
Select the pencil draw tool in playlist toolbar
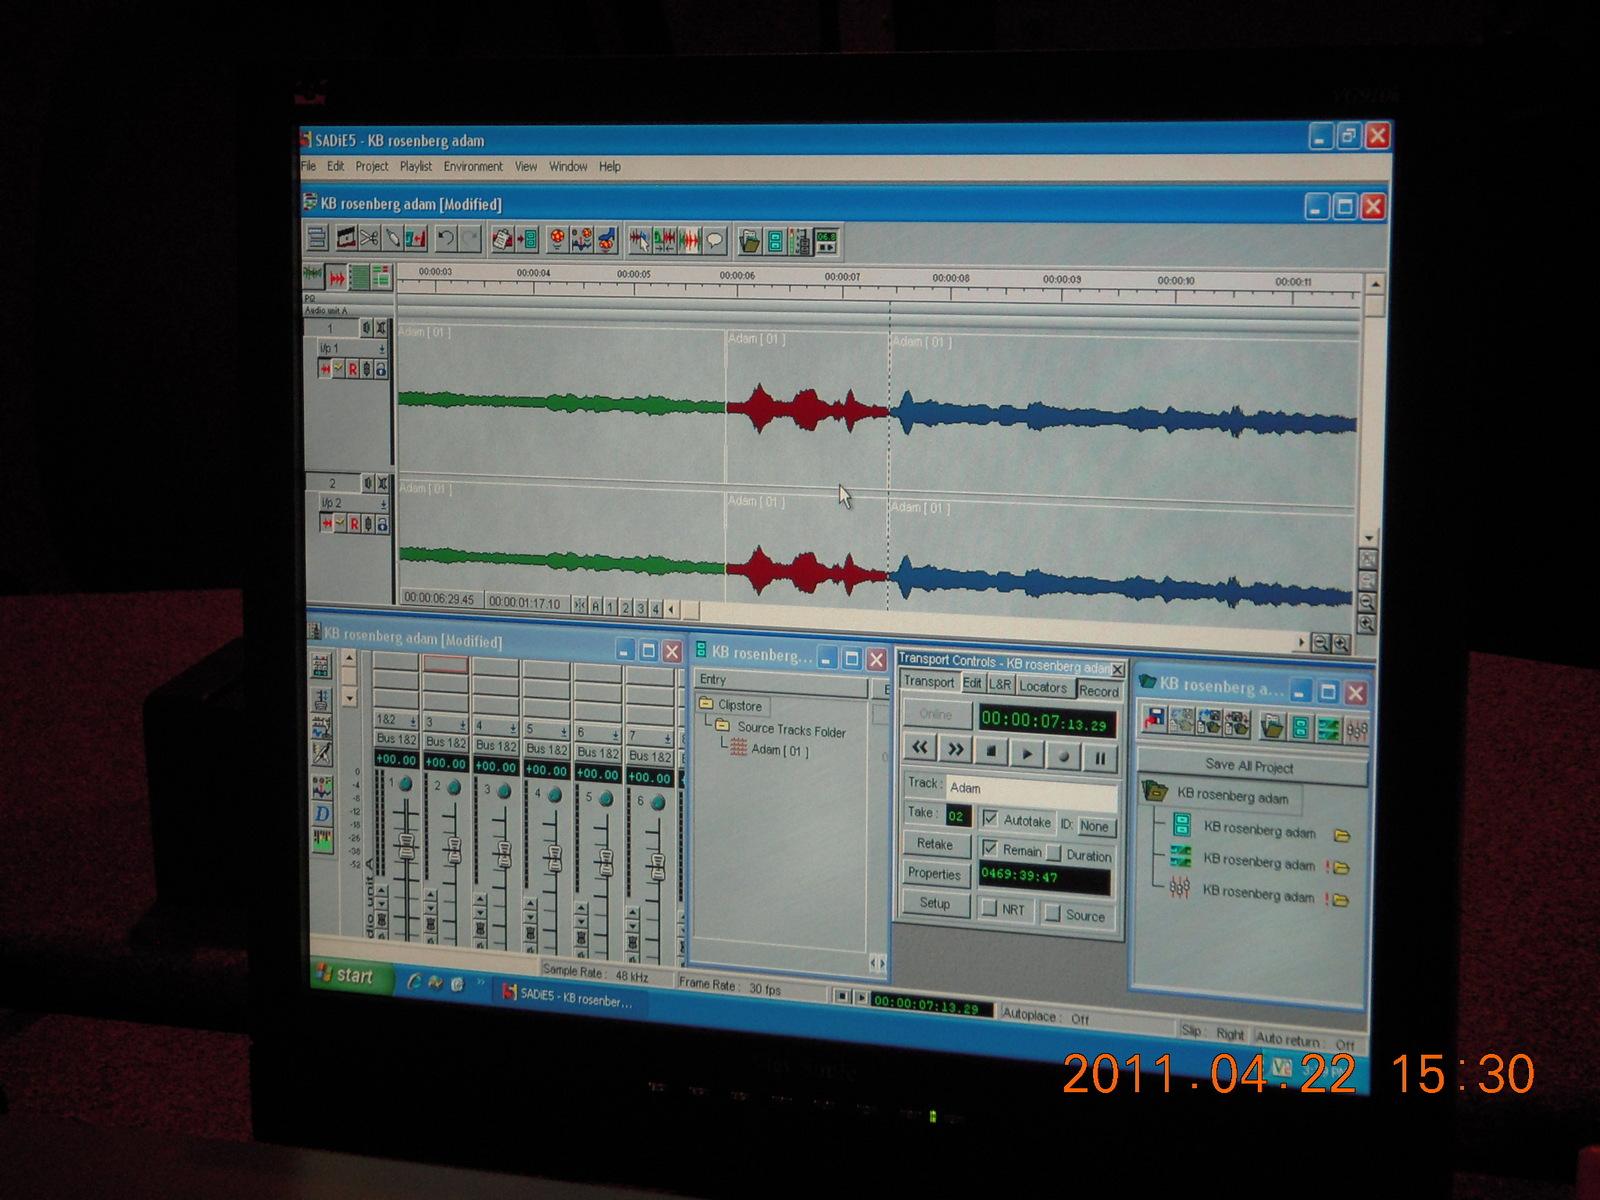point(393,238)
